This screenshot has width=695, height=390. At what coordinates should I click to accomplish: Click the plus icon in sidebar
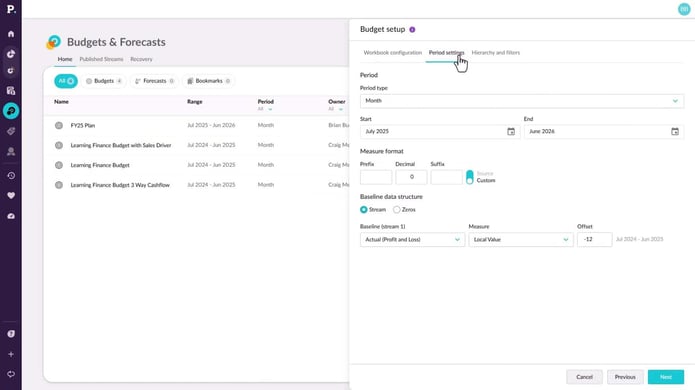11,354
